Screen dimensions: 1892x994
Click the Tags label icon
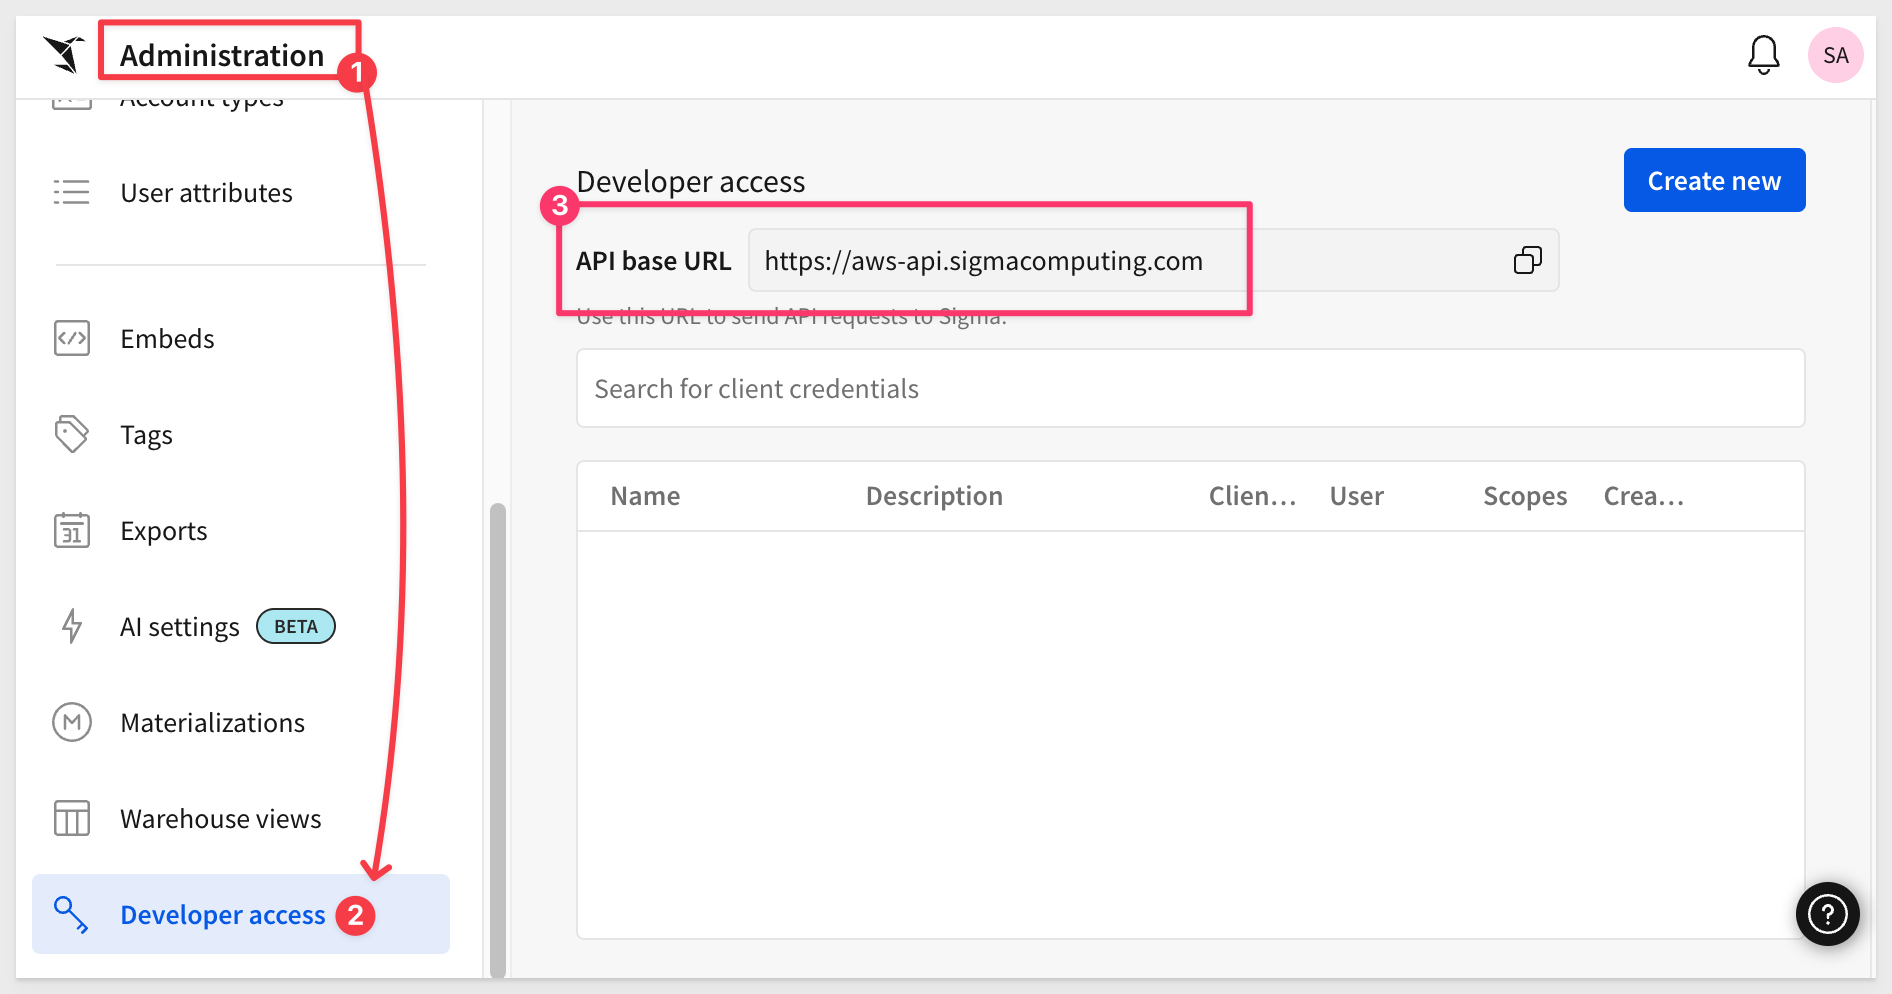click(72, 435)
